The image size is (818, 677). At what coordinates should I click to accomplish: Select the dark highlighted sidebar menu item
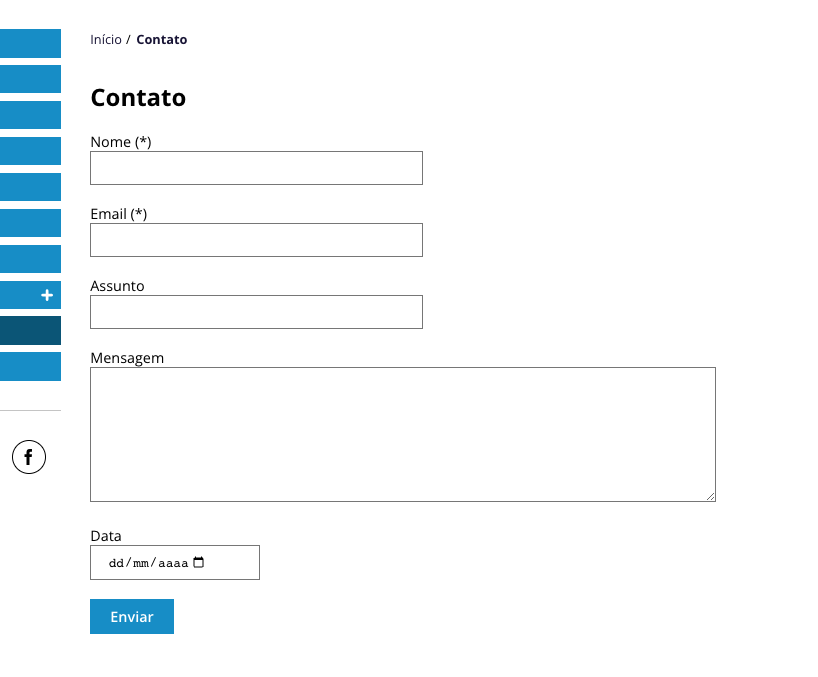[x=30, y=330]
